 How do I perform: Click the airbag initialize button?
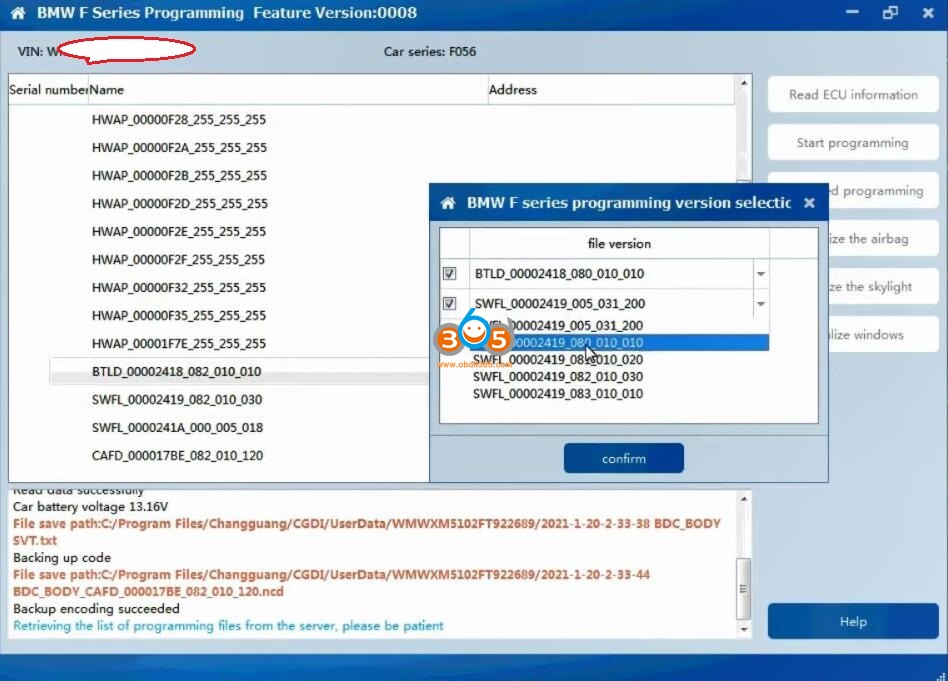pos(883,238)
